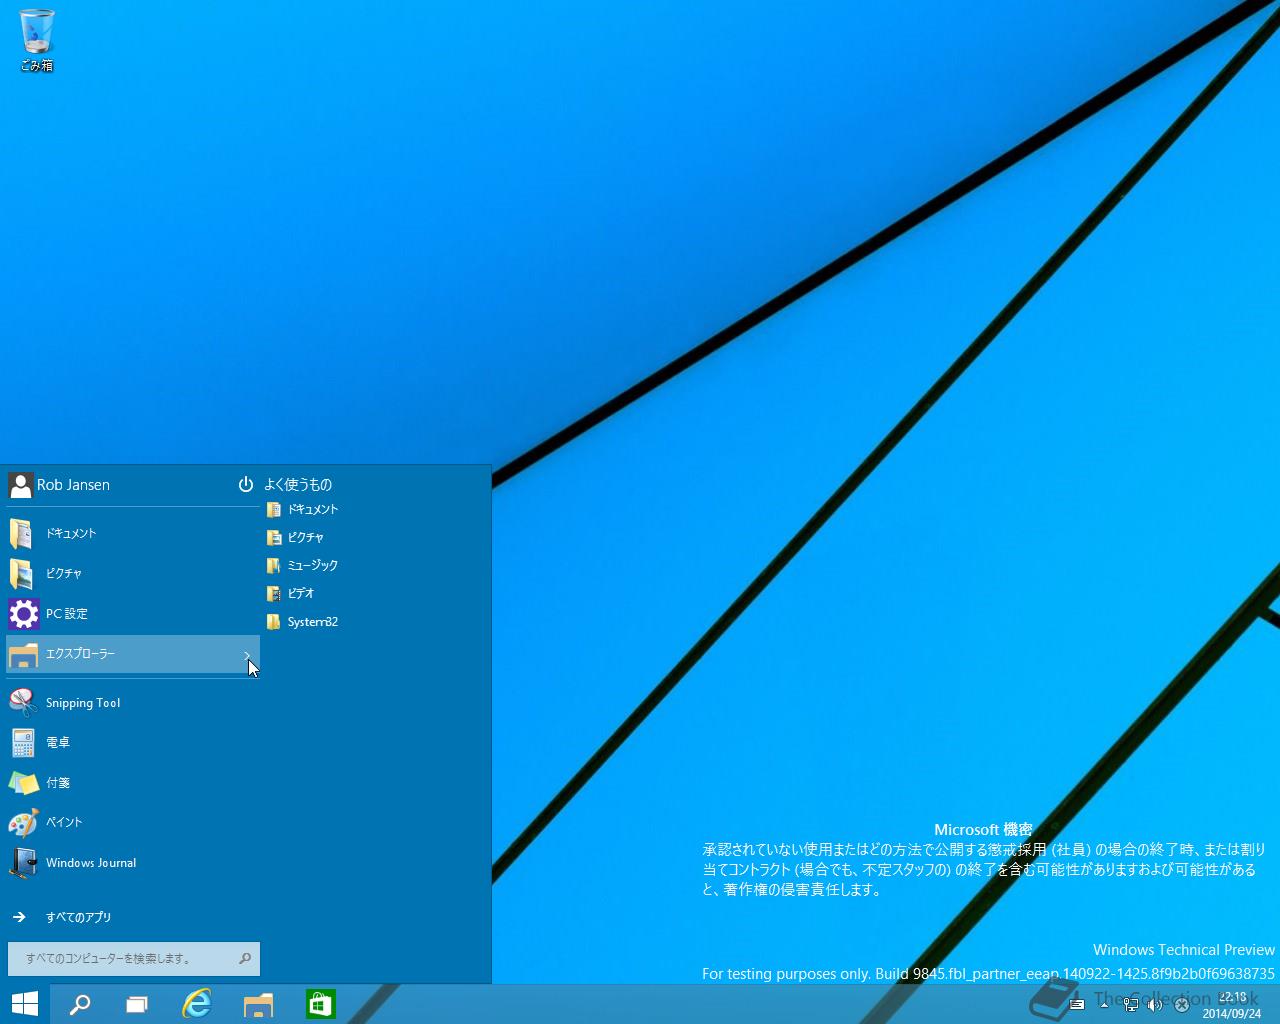Open Task View on taskbar
The height and width of the screenshot is (1024, 1280).
(x=137, y=1004)
